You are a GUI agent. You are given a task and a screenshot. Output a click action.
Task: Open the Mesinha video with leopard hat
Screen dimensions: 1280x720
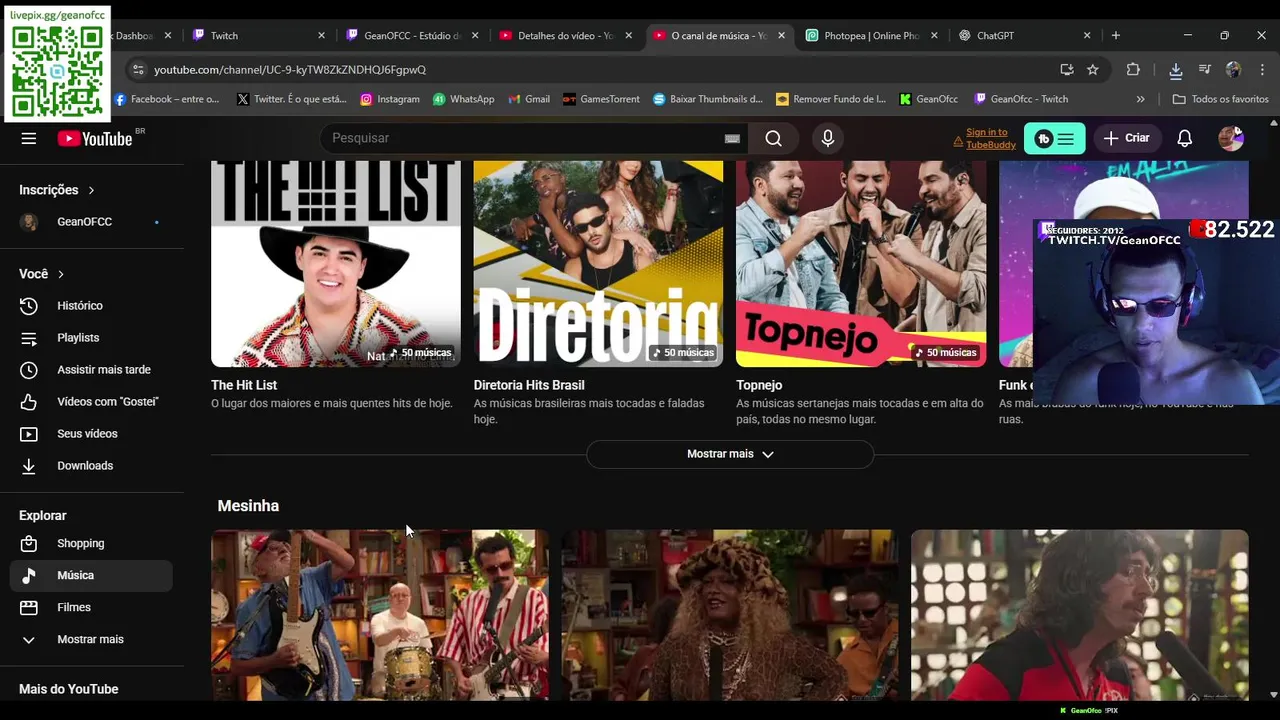(730, 615)
